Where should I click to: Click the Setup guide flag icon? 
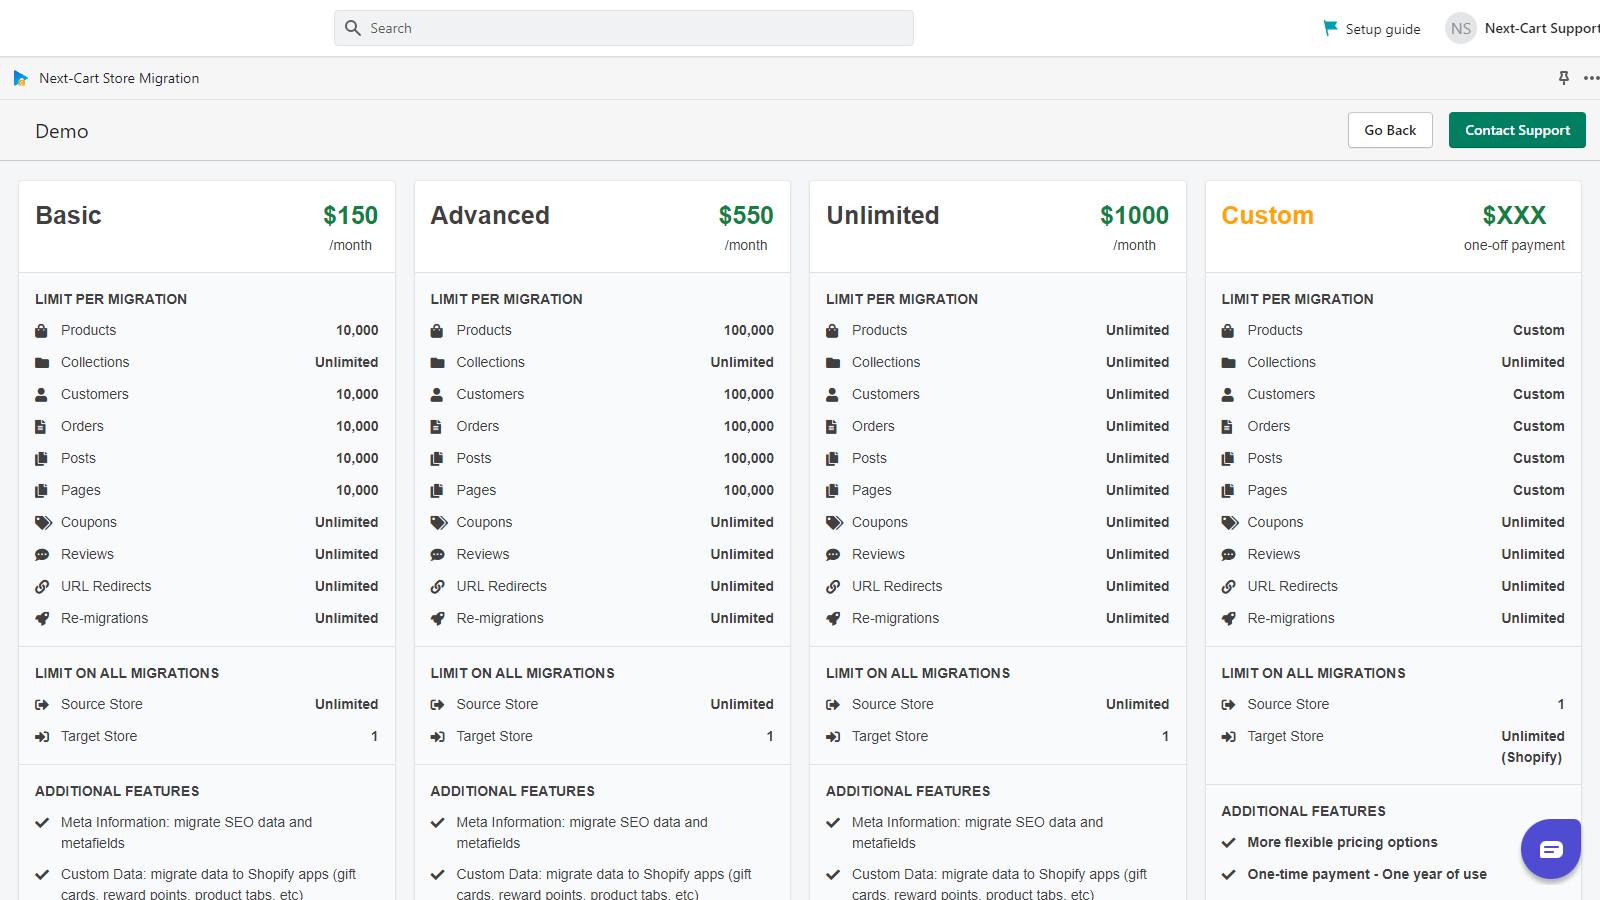click(1330, 28)
